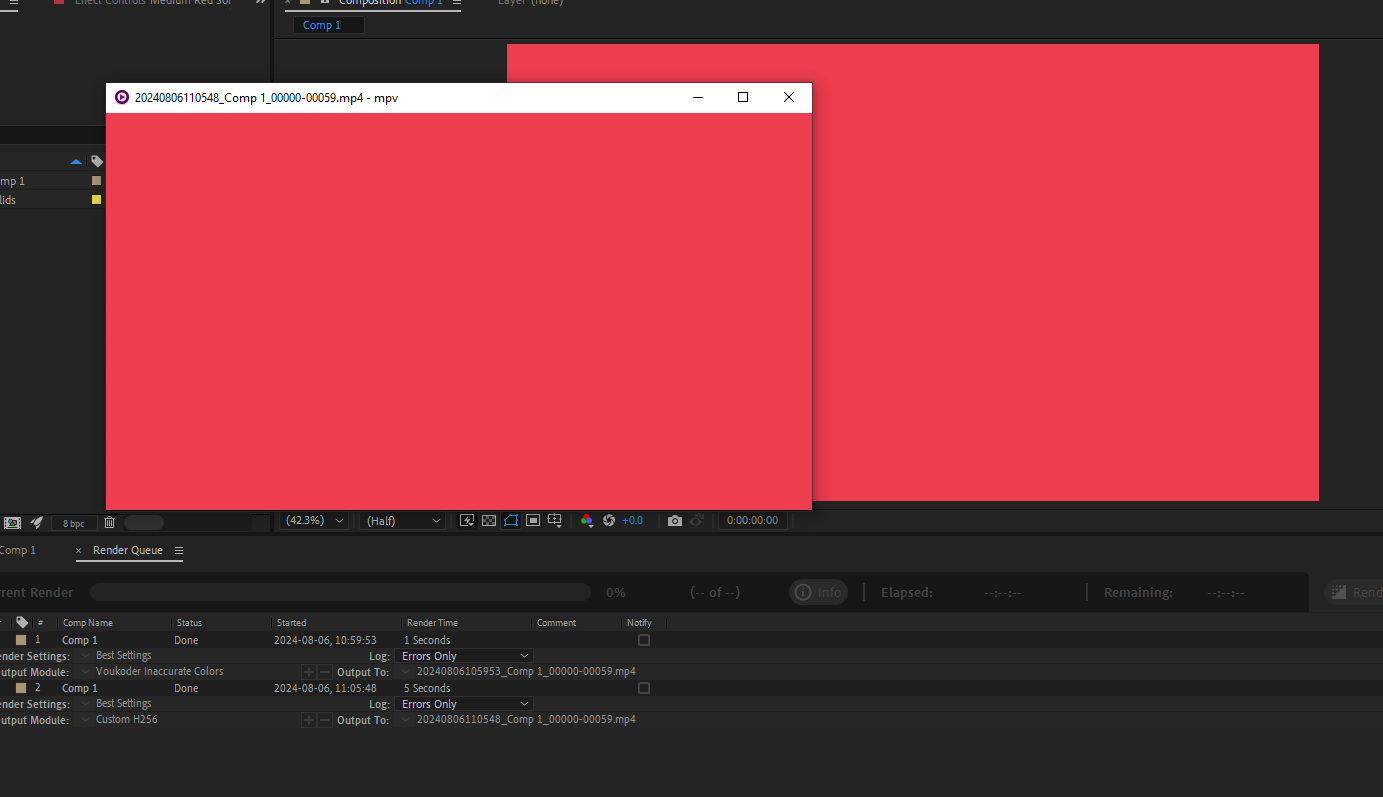Open the resolution (Half) dropdown
Screen dimensions: 1383x797
pos(403,521)
